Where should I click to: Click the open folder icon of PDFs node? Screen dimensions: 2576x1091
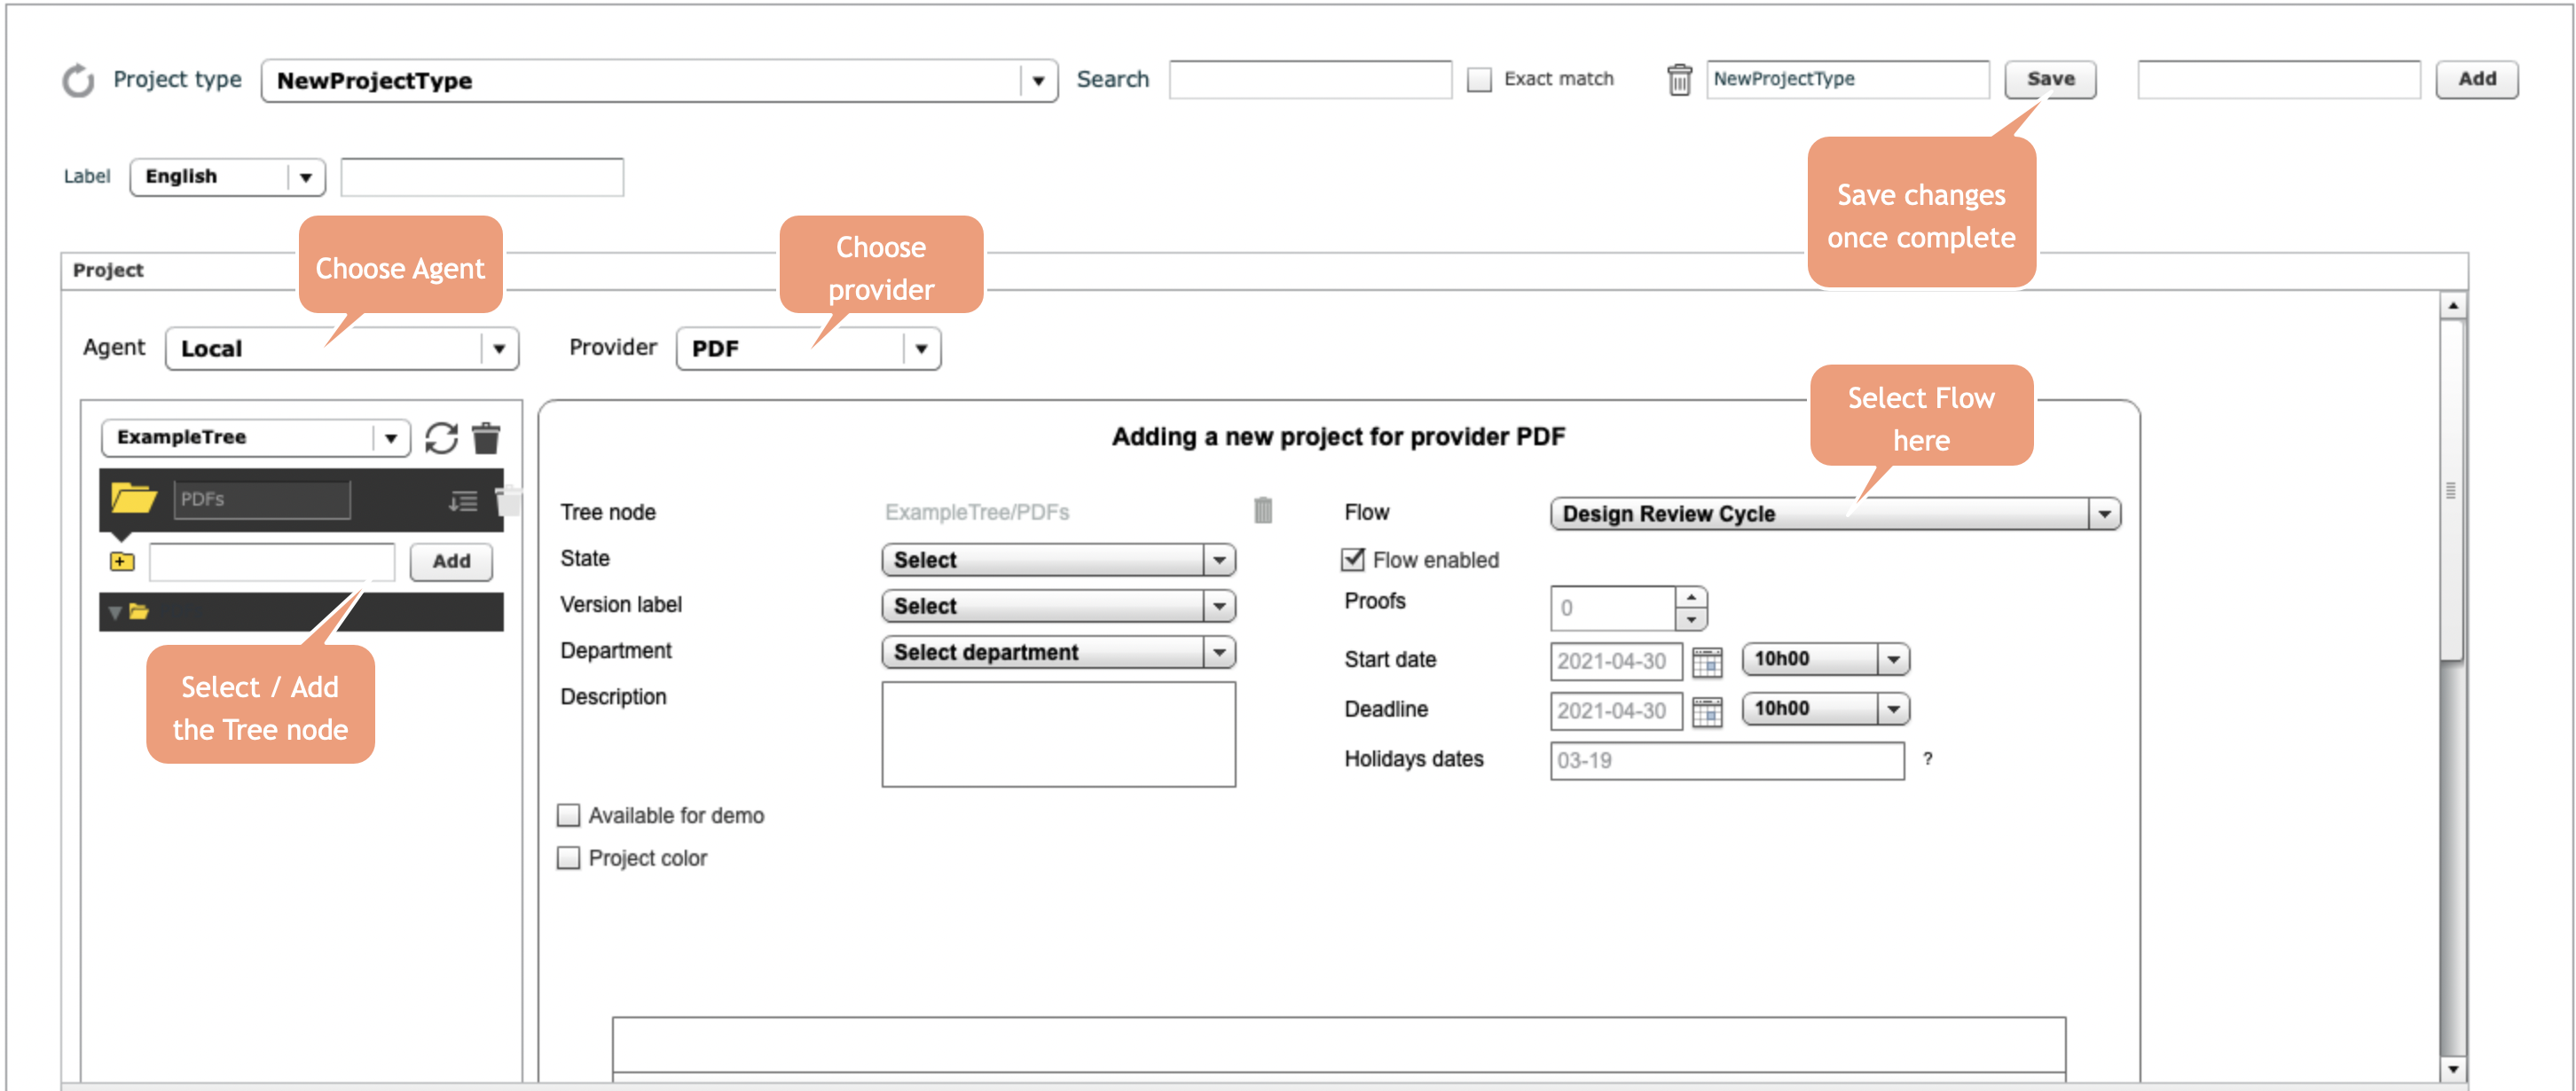click(x=133, y=498)
